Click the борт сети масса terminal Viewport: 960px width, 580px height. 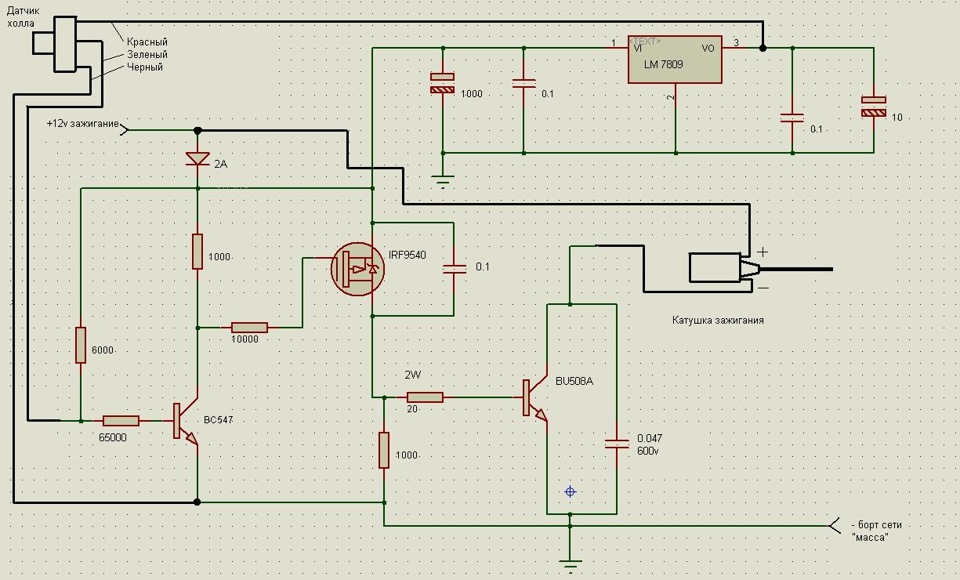(x=835, y=525)
